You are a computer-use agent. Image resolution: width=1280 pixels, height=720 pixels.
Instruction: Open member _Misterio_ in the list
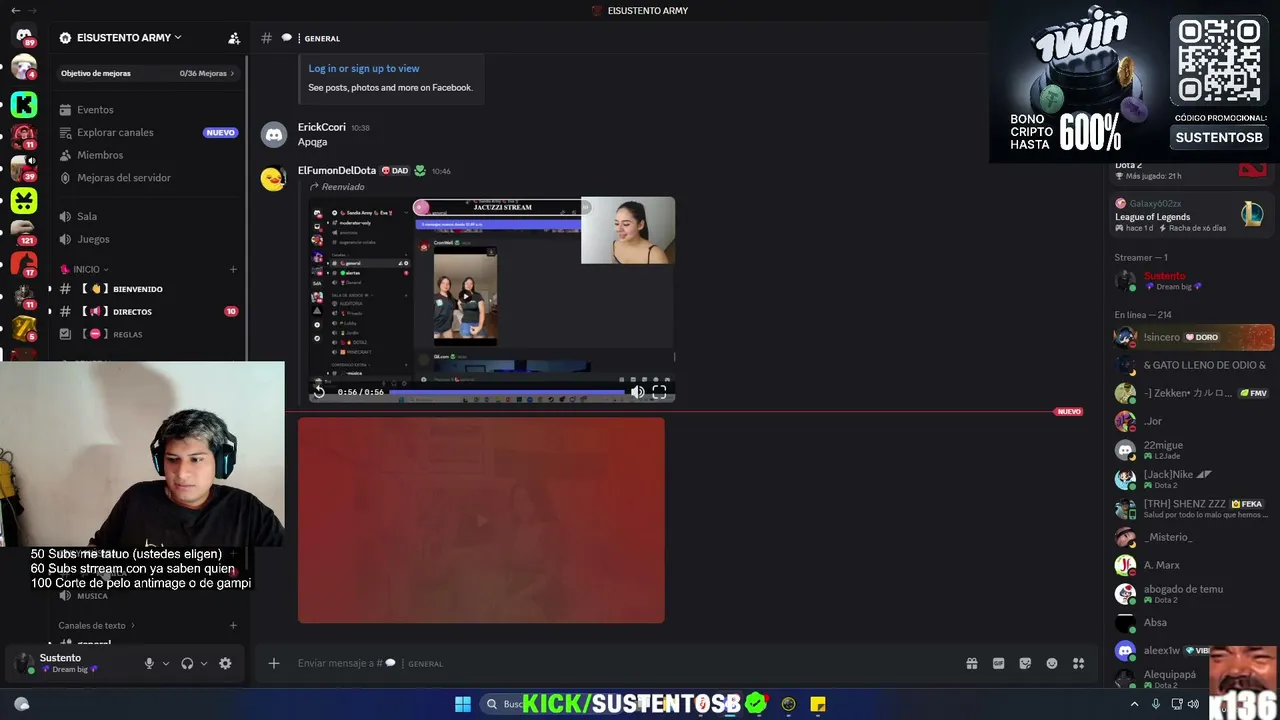1190,537
